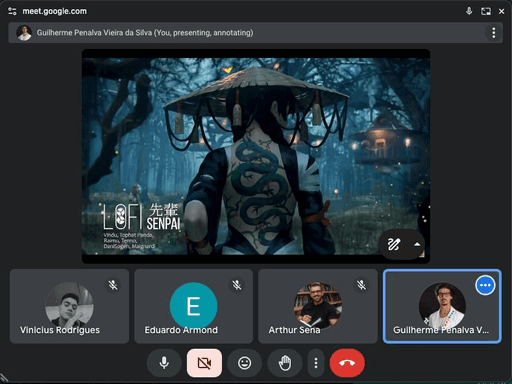
Task: Select the Vinicius Rodrigues participant tile
Action: pyautogui.click(x=69, y=306)
